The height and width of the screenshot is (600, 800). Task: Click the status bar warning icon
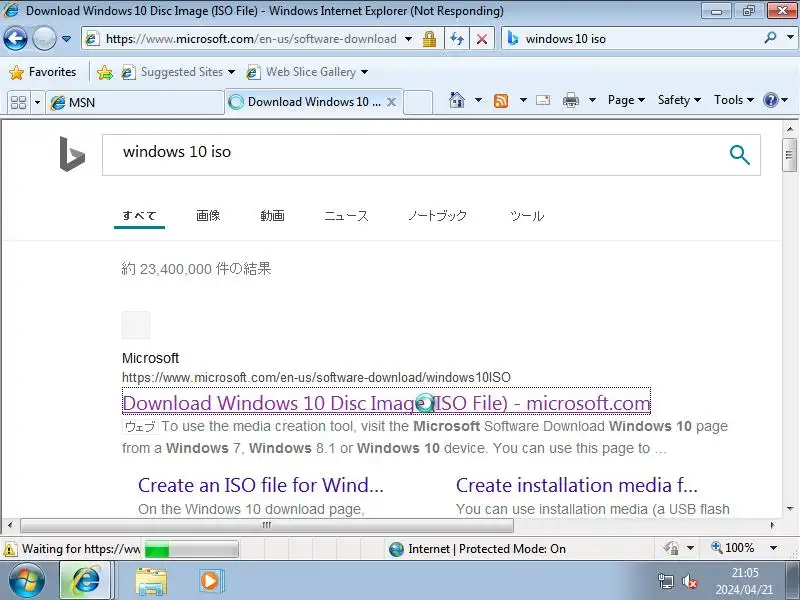click(x=9, y=549)
